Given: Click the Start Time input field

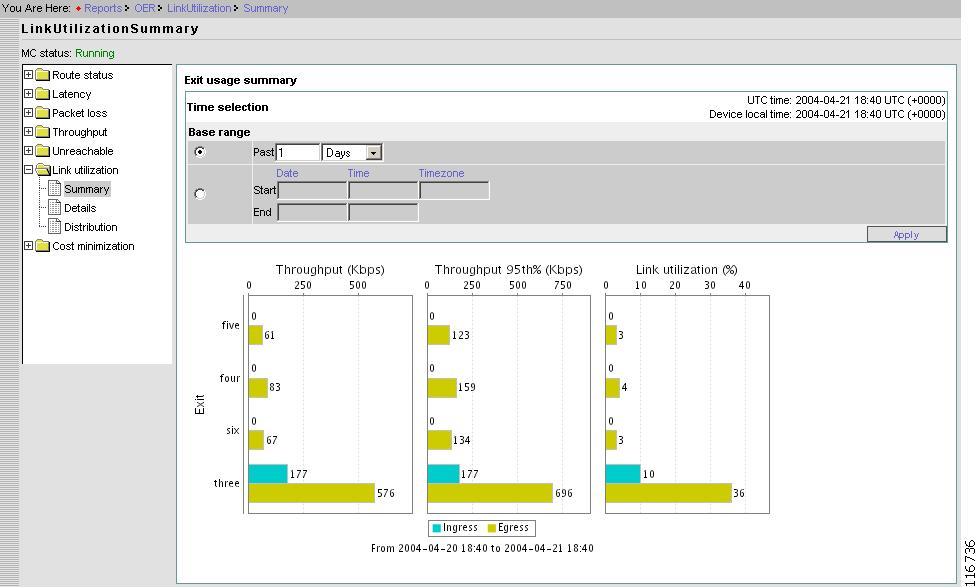Looking at the screenshot, I should click(x=383, y=191).
